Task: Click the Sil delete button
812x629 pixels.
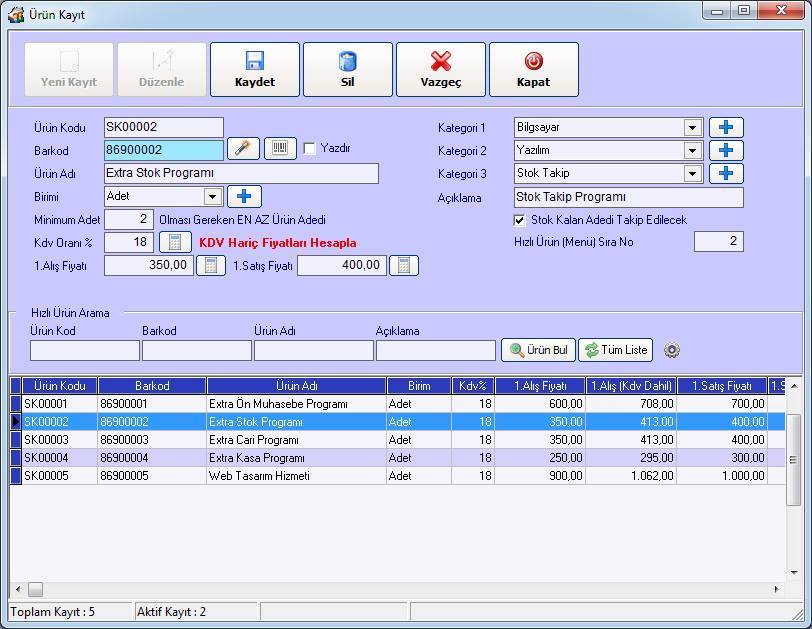Action: pos(347,69)
